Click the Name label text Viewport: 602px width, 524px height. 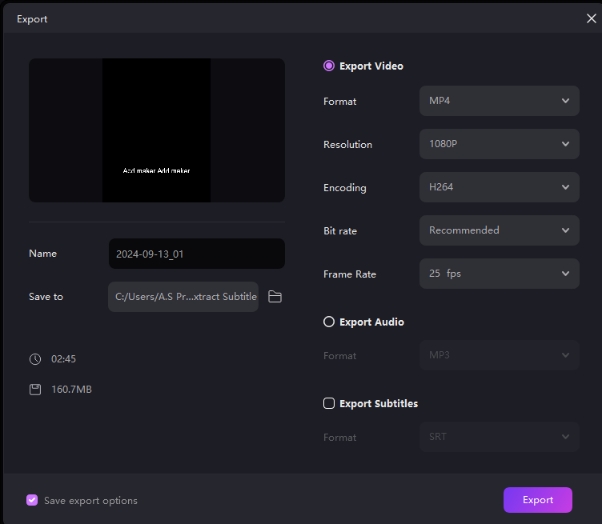click(x=43, y=254)
